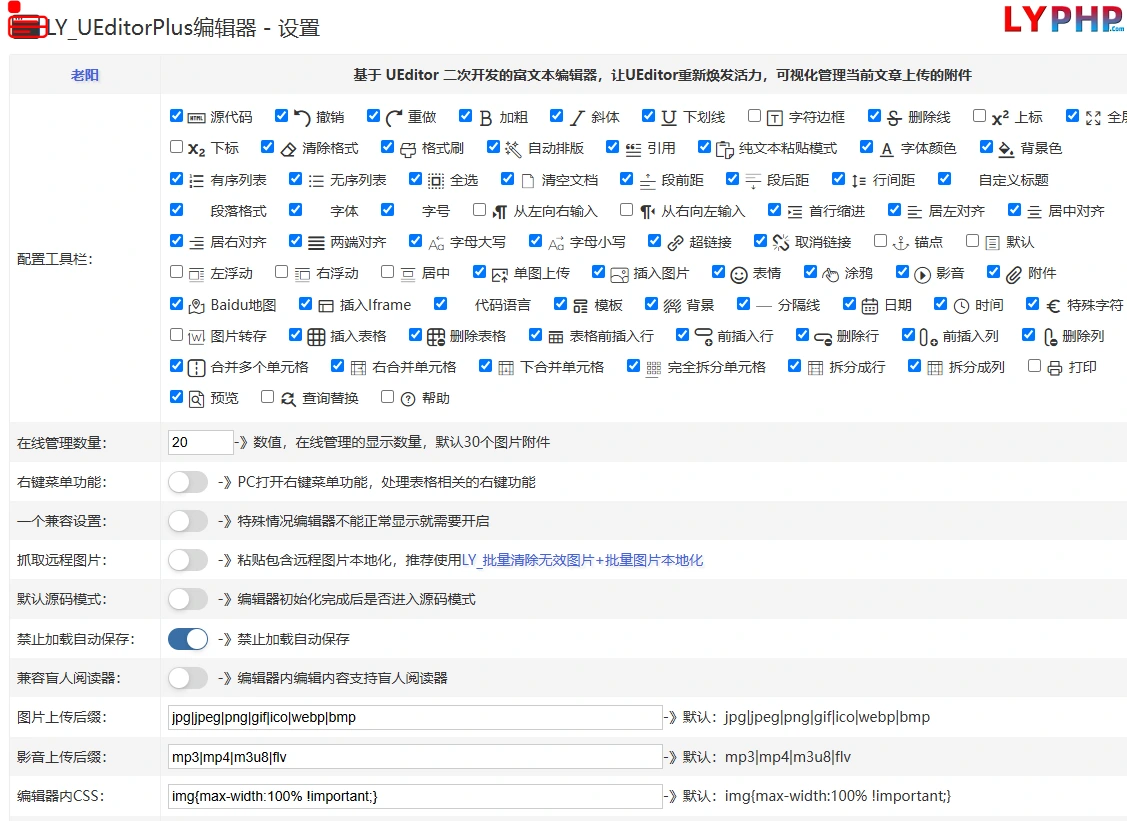Click the LYPHP logo
This screenshot has height=821, width=1127.
point(1064,20)
